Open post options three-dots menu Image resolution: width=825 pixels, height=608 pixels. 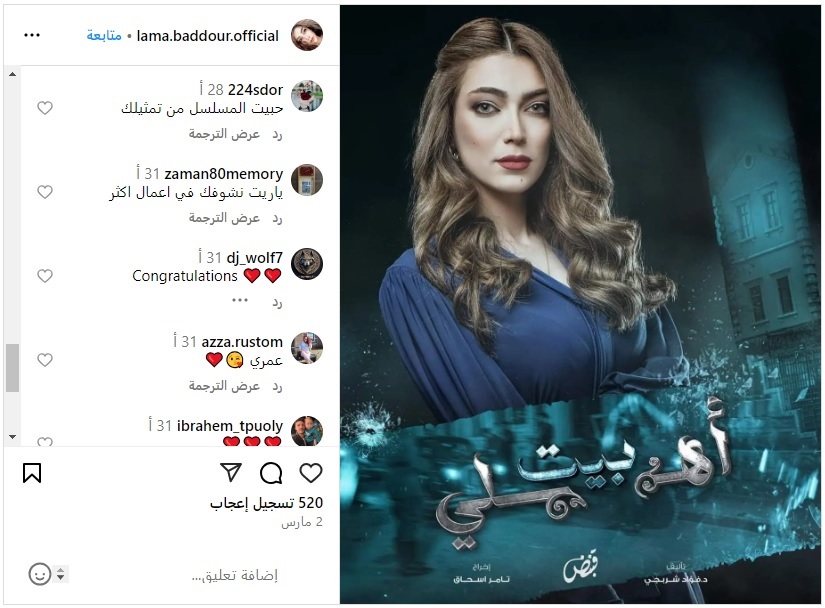point(32,35)
